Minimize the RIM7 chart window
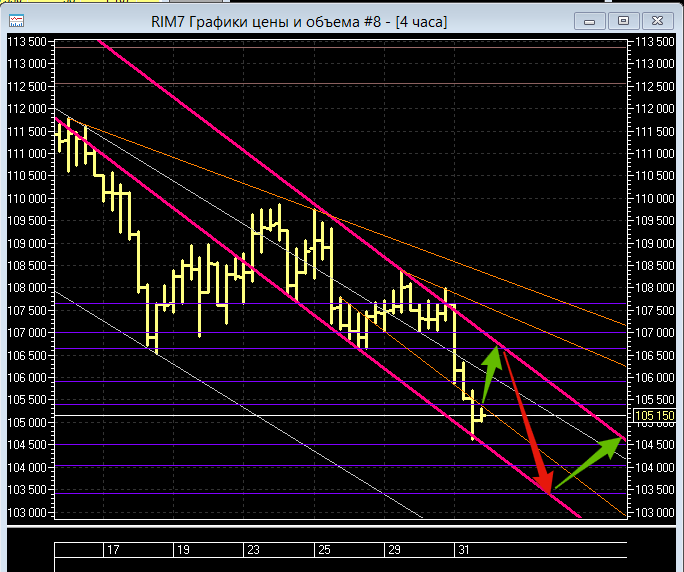The height and width of the screenshot is (572, 684). [x=589, y=21]
